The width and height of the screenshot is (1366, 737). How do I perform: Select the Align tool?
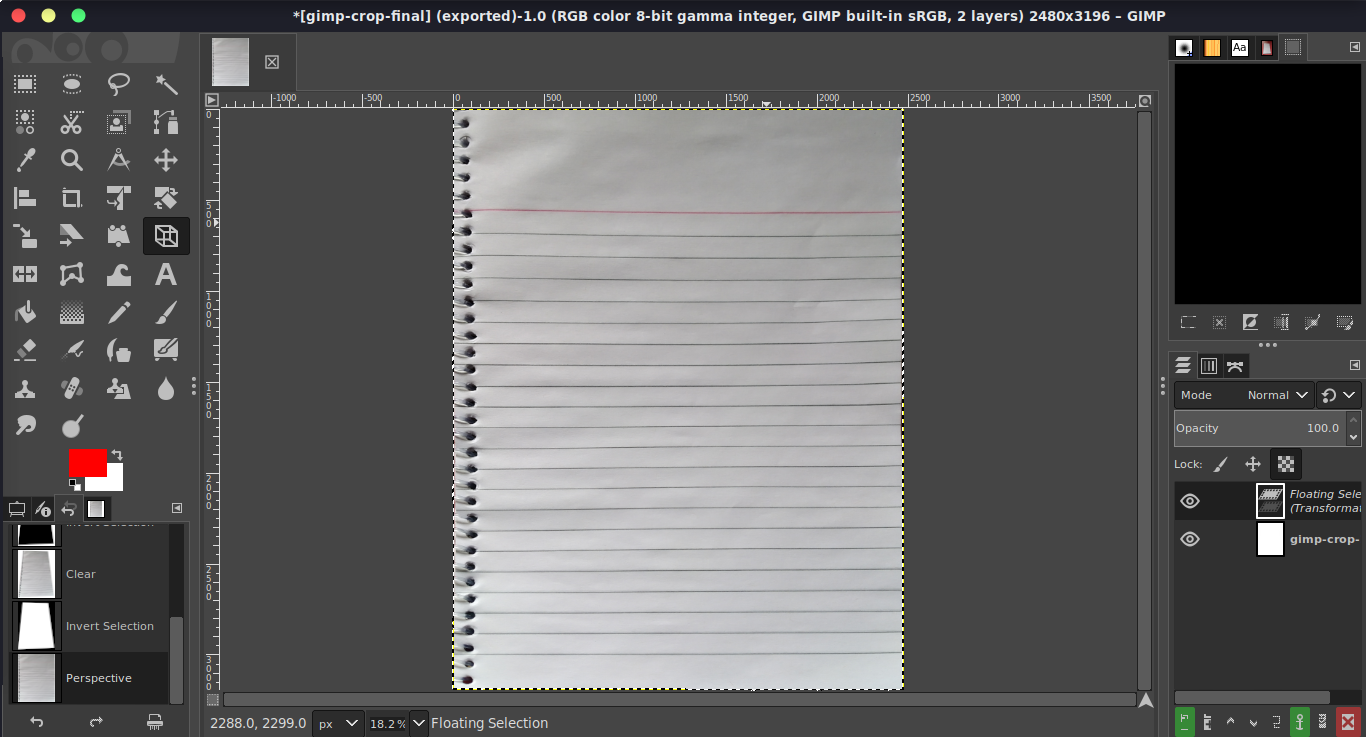[x=25, y=198]
